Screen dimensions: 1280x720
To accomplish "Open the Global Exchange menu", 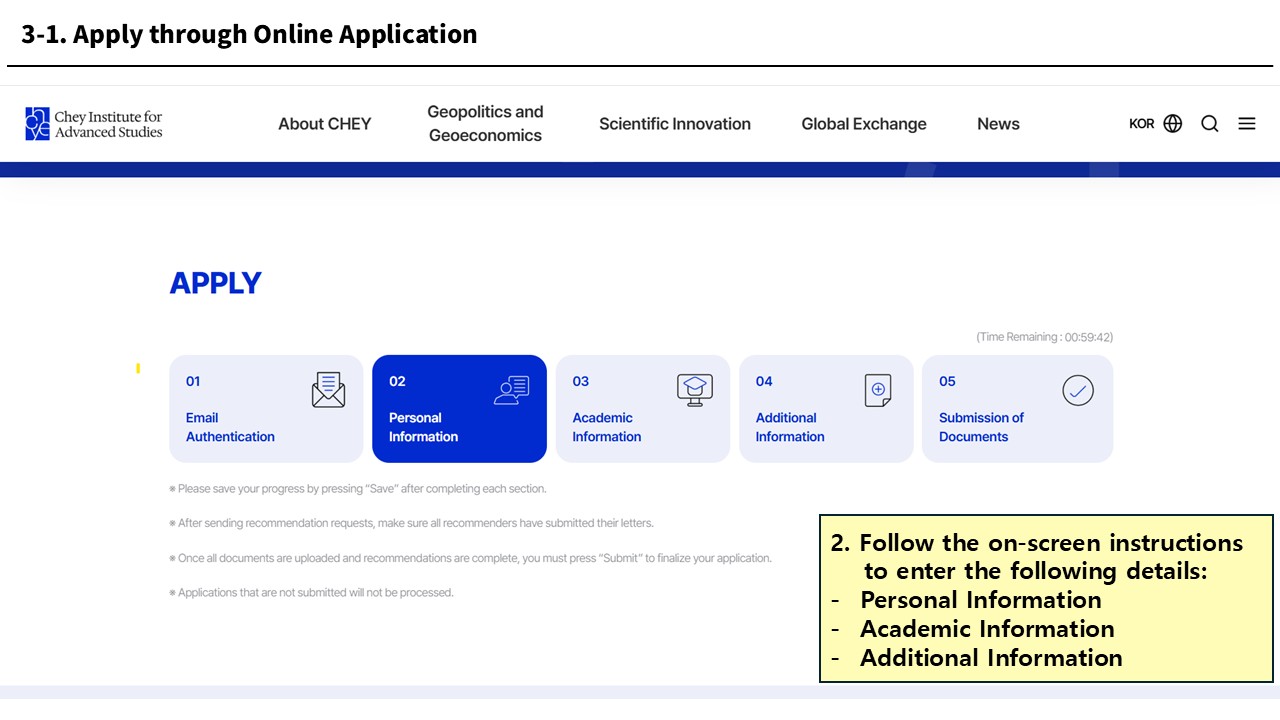I will 864,124.
